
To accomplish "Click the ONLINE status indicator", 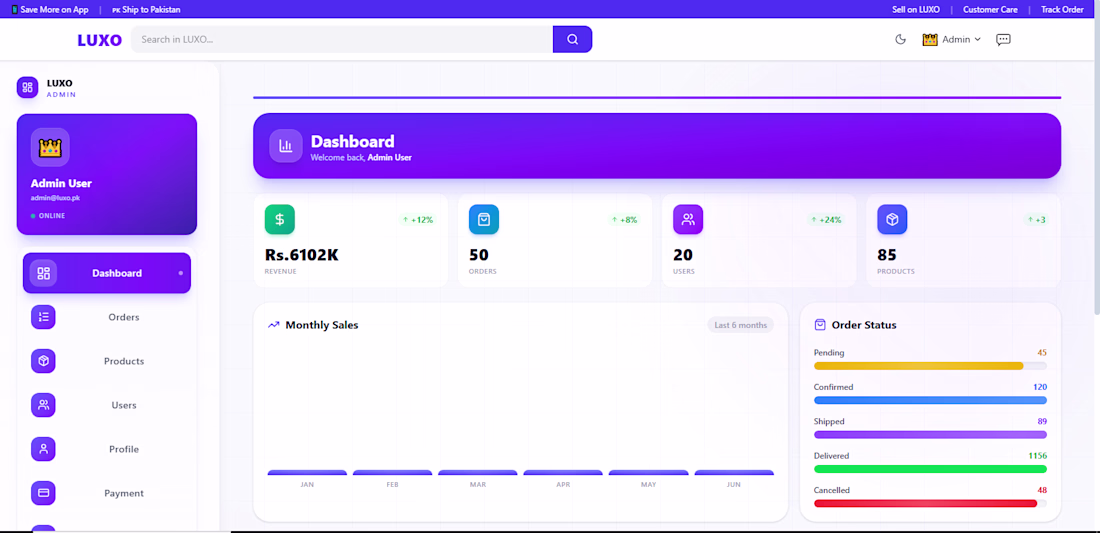I will point(48,216).
